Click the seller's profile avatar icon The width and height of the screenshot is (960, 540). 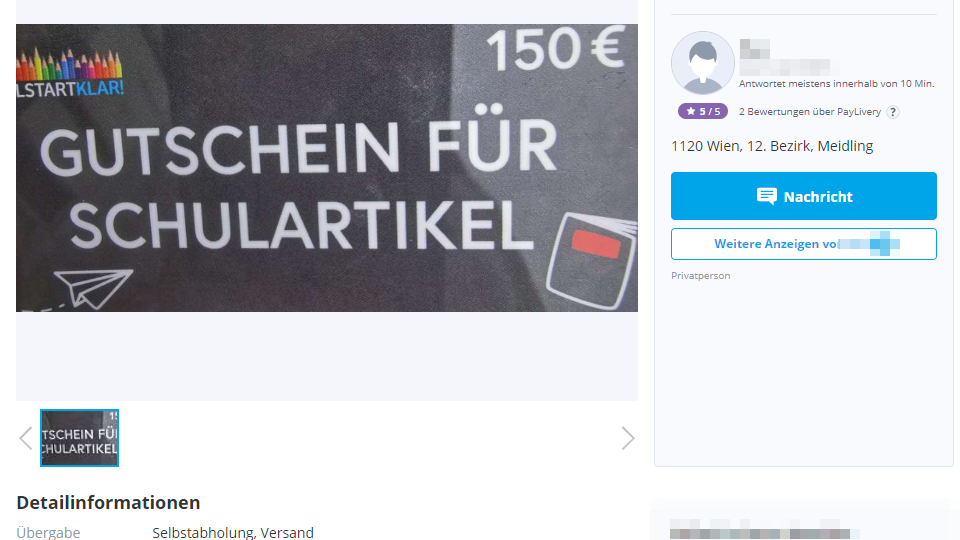click(x=703, y=63)
